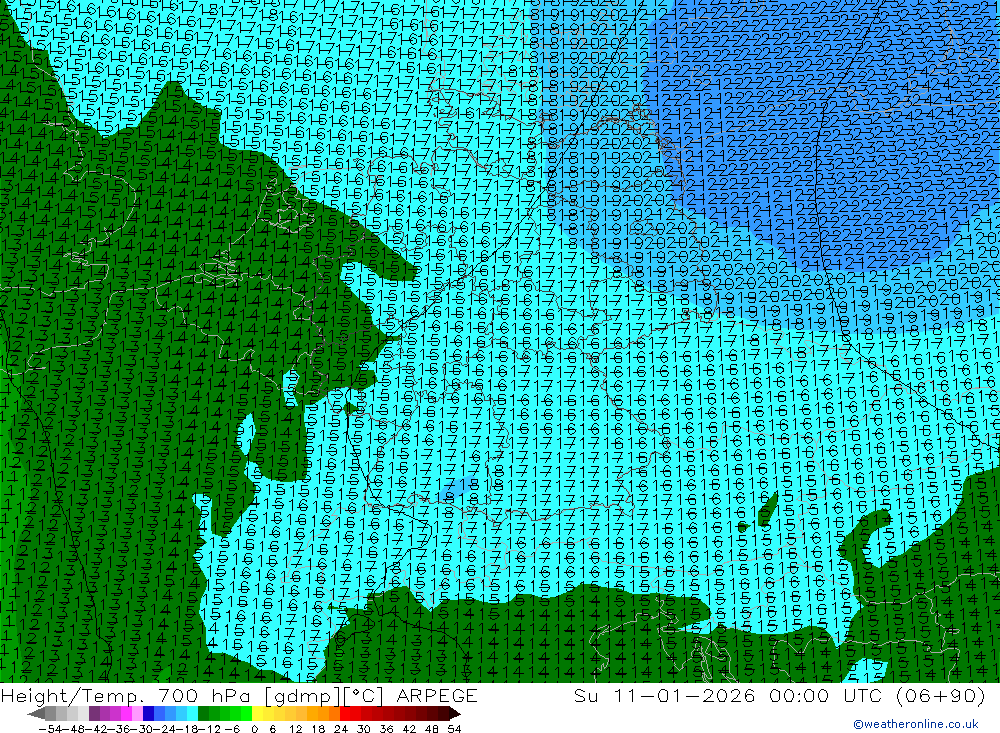Click the '36' value on the temperature scale
Screen dimensions: 1000x733
[x=386, y=729]
